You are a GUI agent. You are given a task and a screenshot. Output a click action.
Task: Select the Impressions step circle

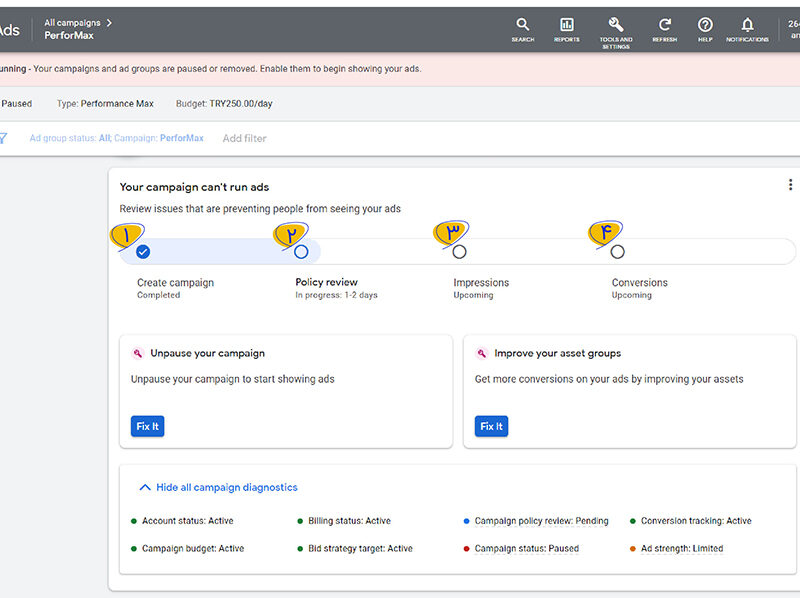pos(459,252)
